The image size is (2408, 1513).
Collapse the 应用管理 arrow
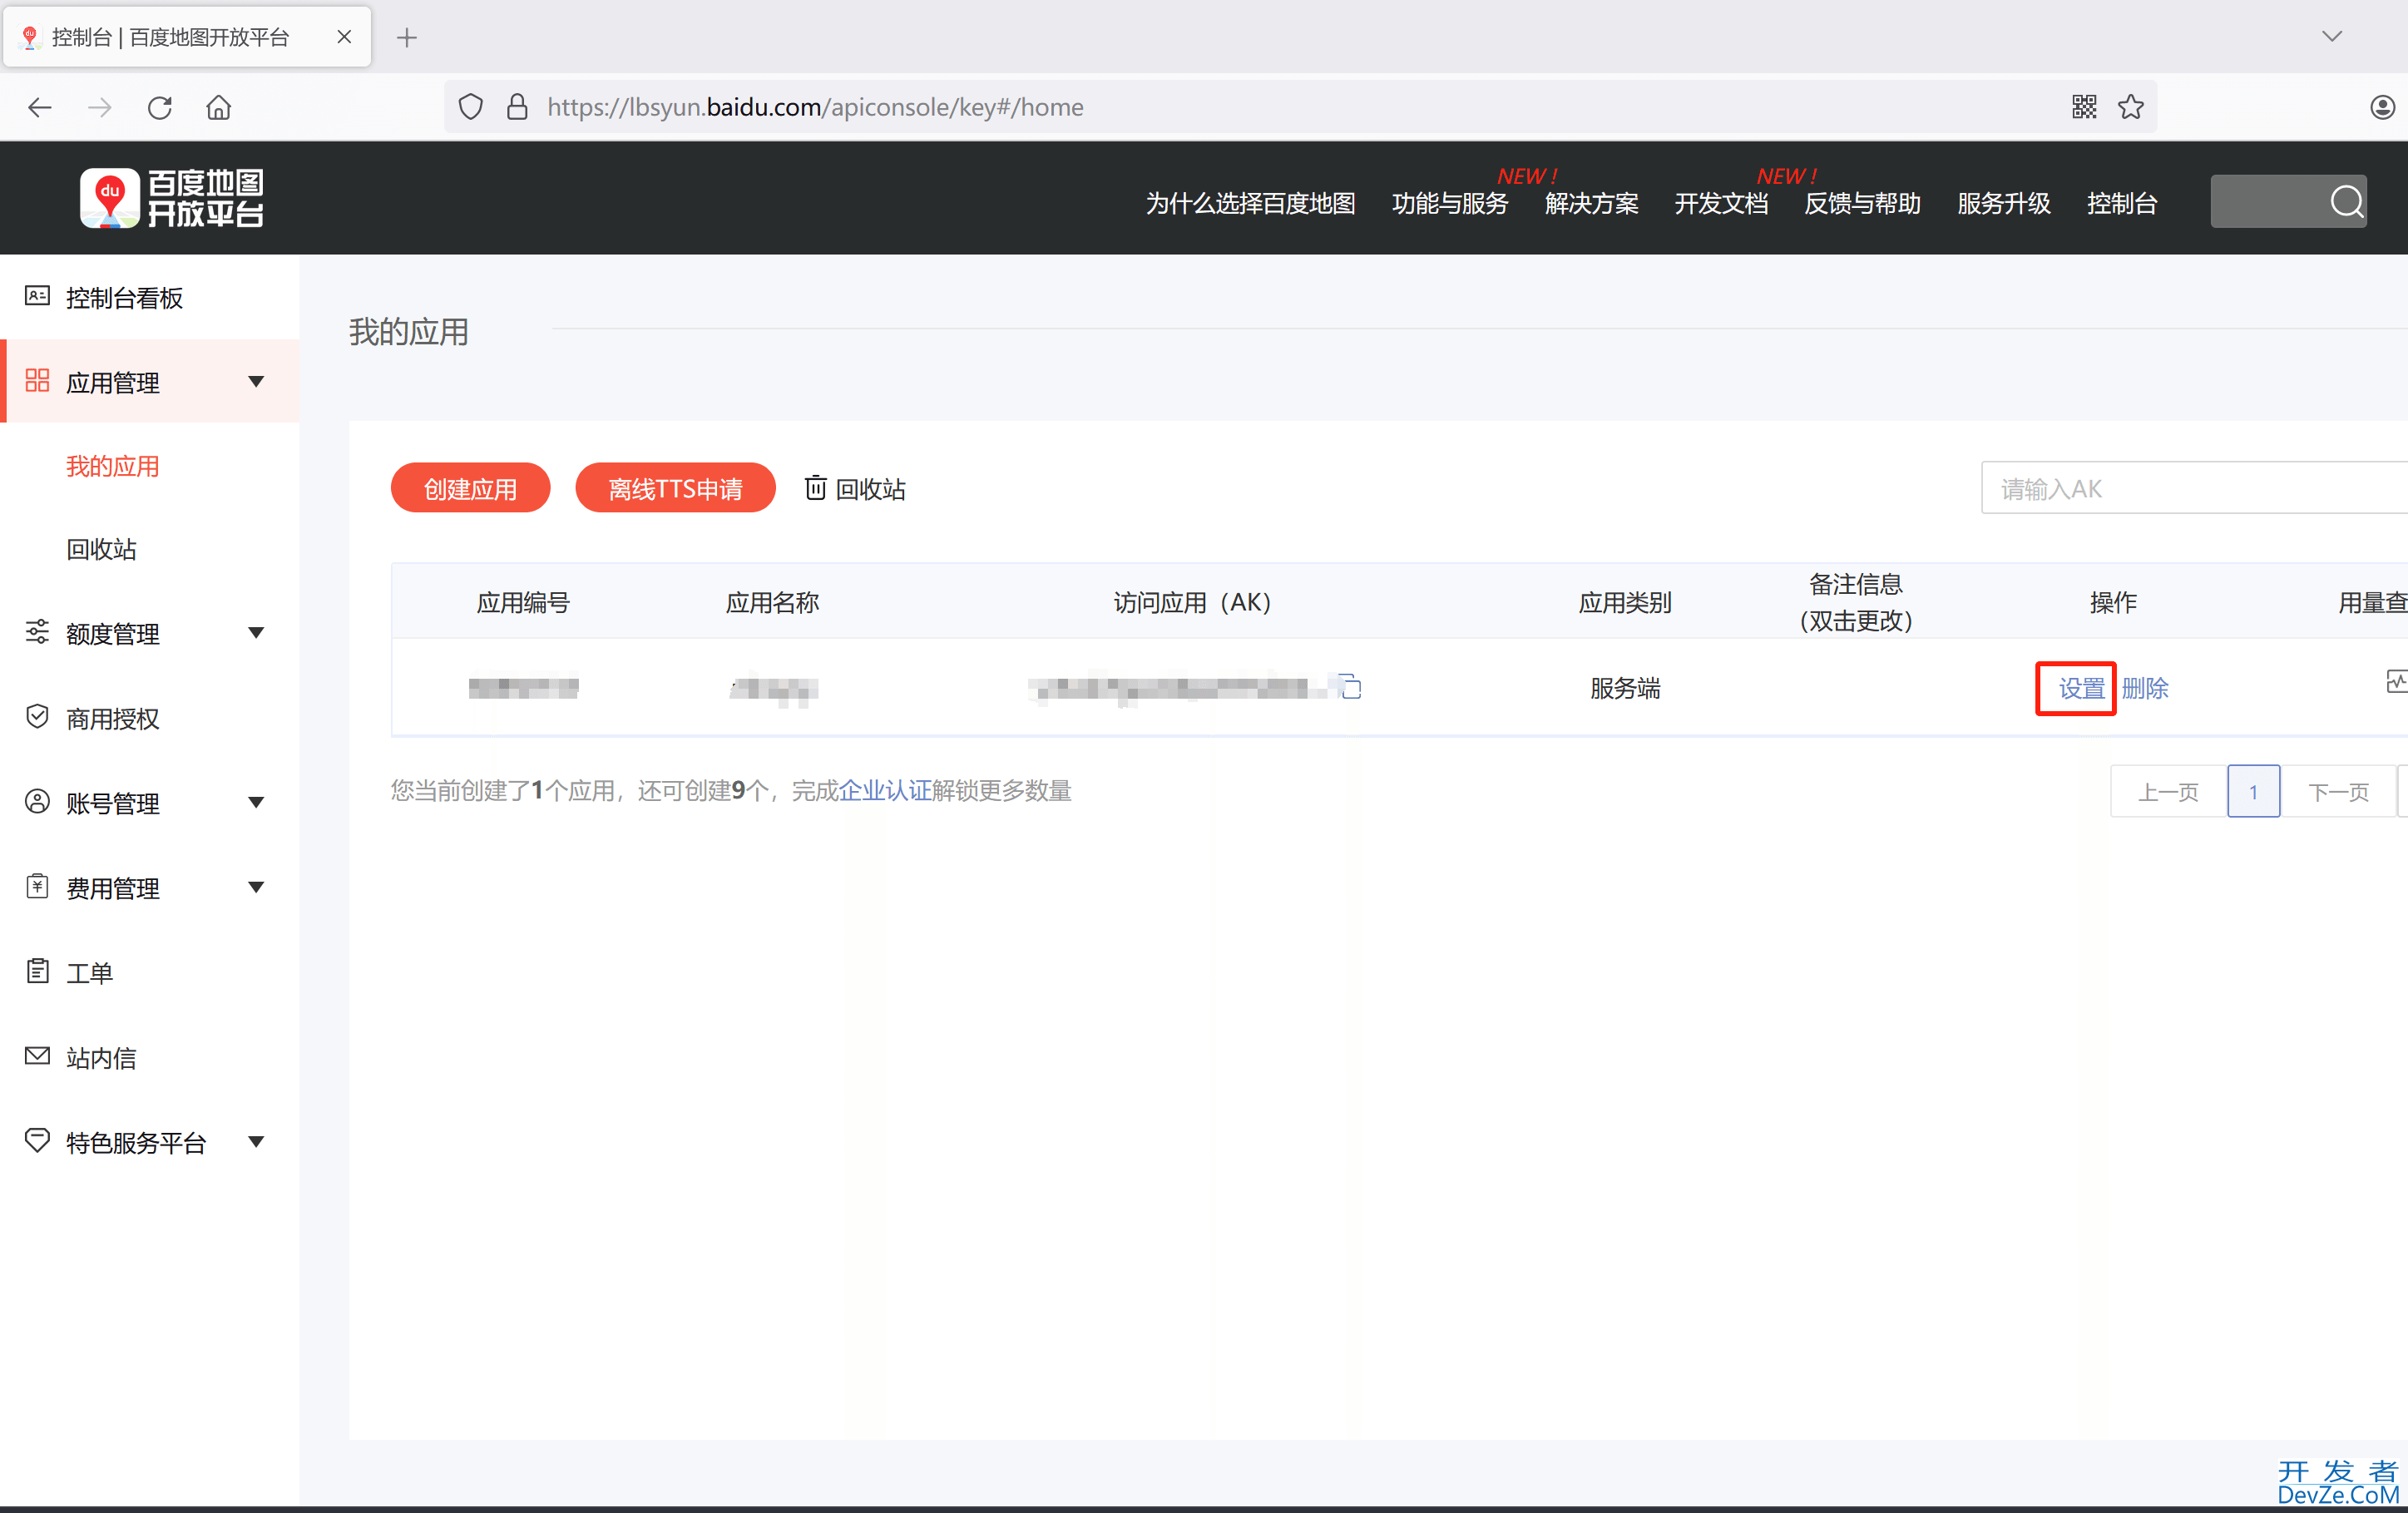[x=256, y=381]
